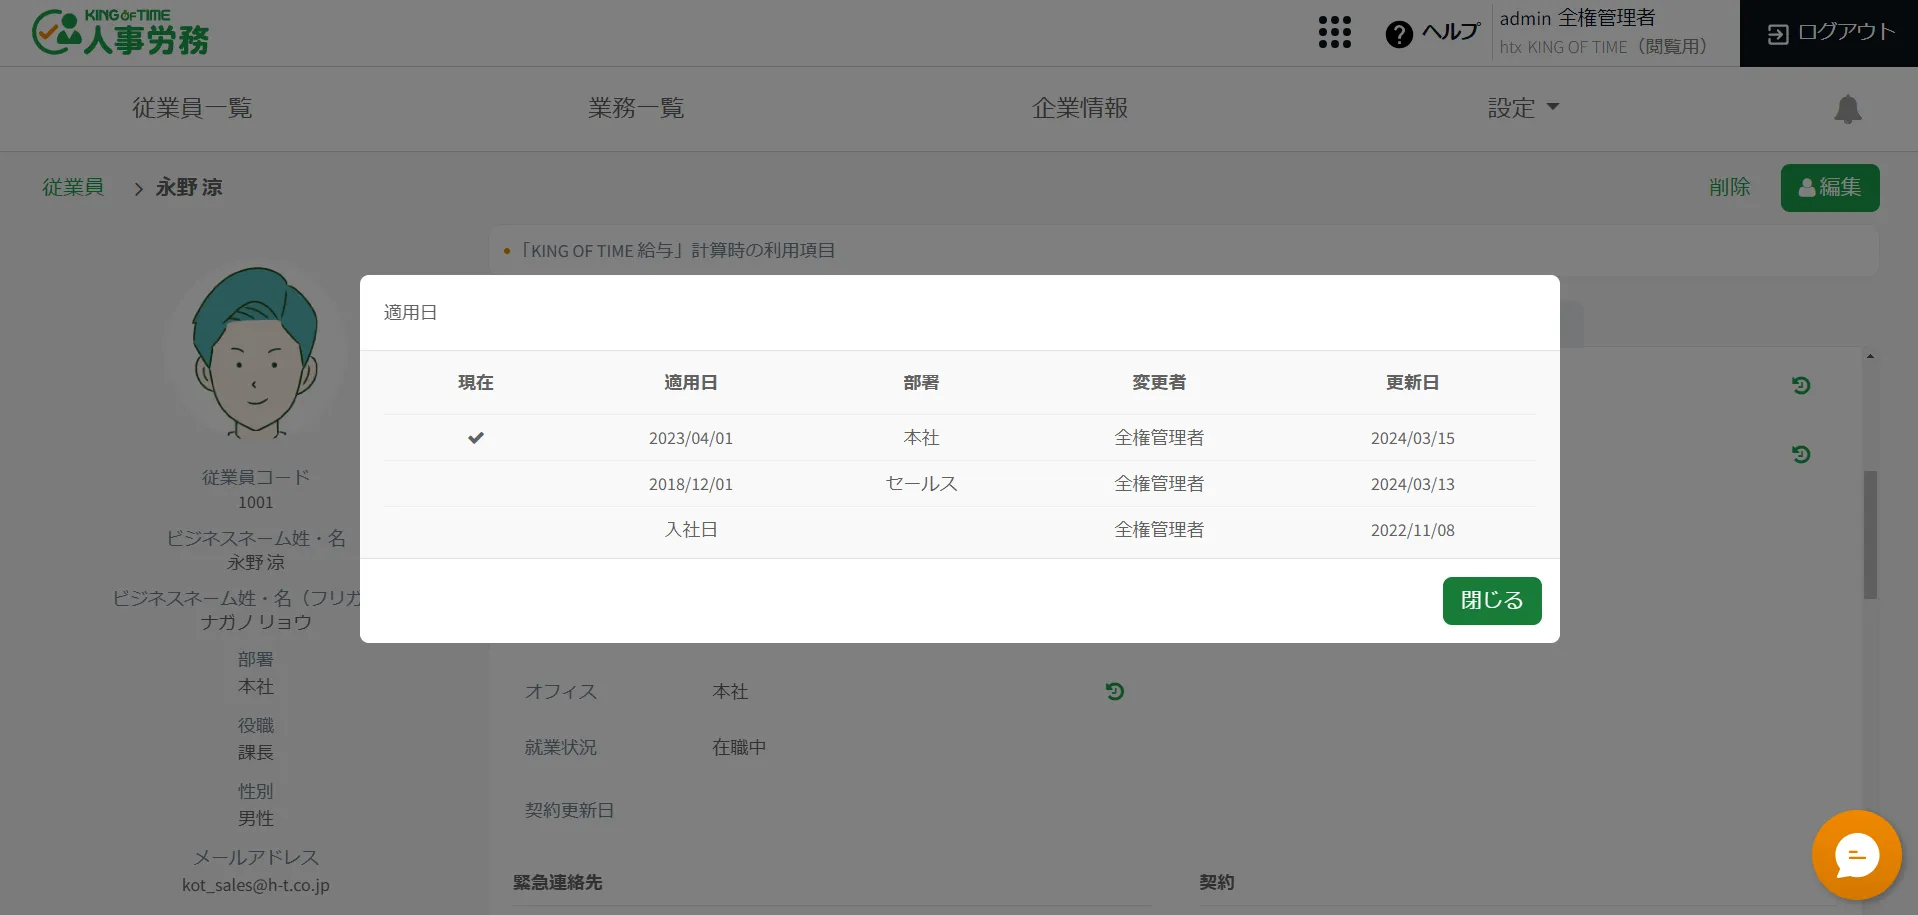1918x915 pixels.
Task: Close the dialog with 閉じる button
Action: [1492, 601]
